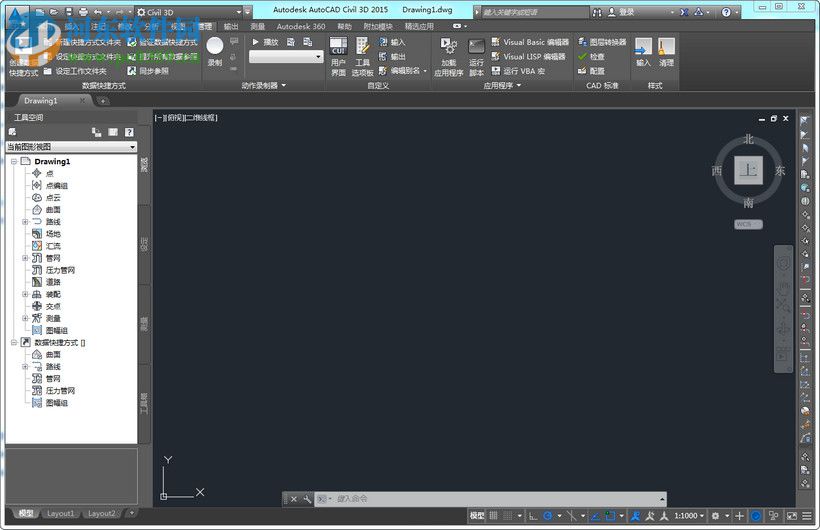Open the CUI user interface editor
The image size is (820, 530).
[x=338, y=57]
